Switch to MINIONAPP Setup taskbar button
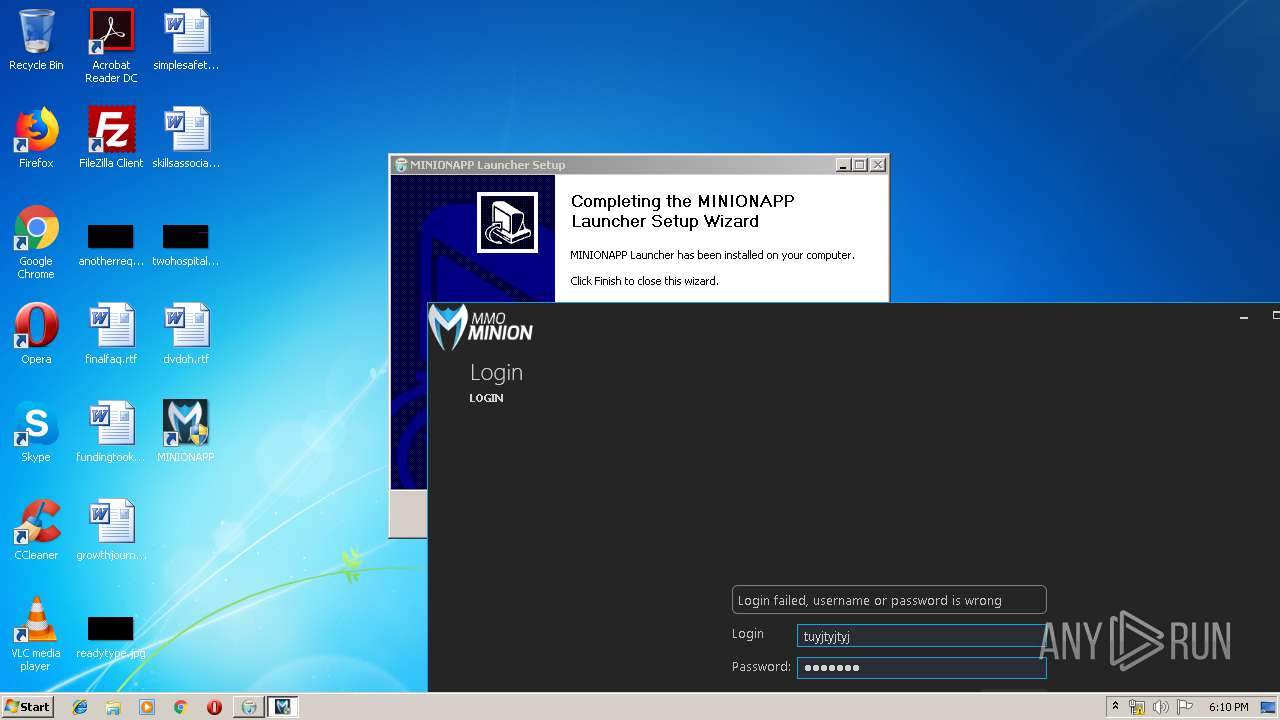Image resolution: width=1280 pixels, height=720 pixels. 249,707
